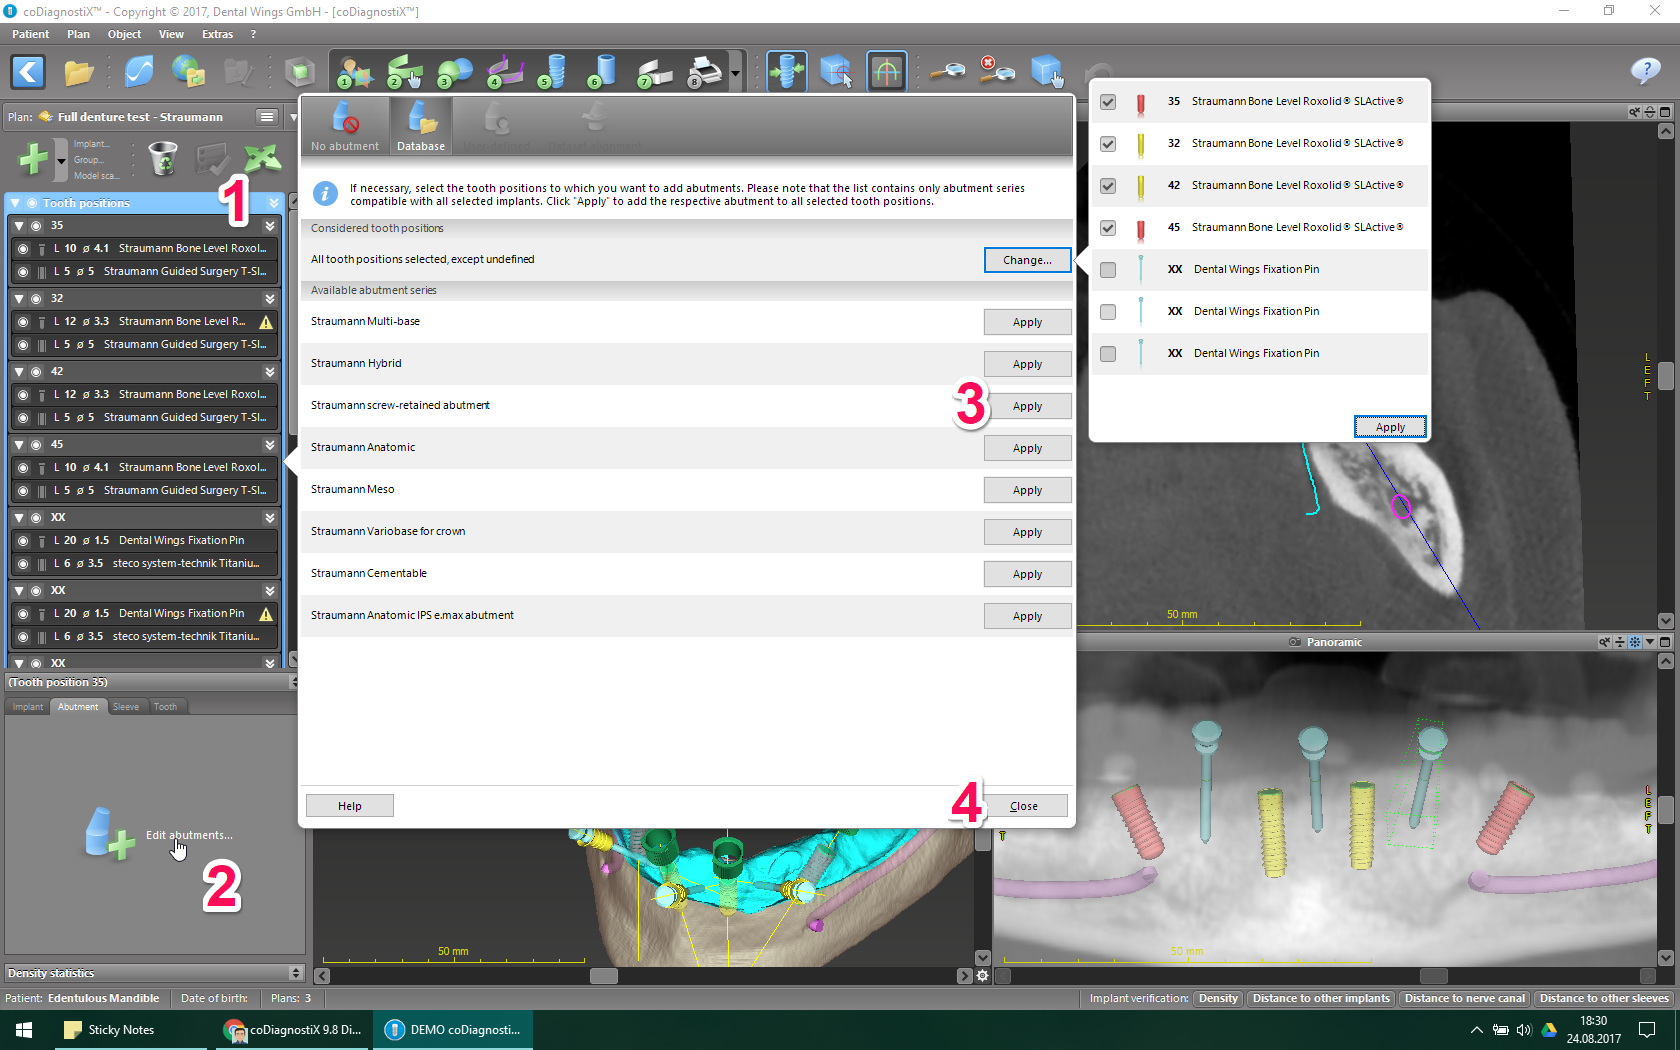Click the green plus add implant icon
The image size is (1680, 1050).
33,159
